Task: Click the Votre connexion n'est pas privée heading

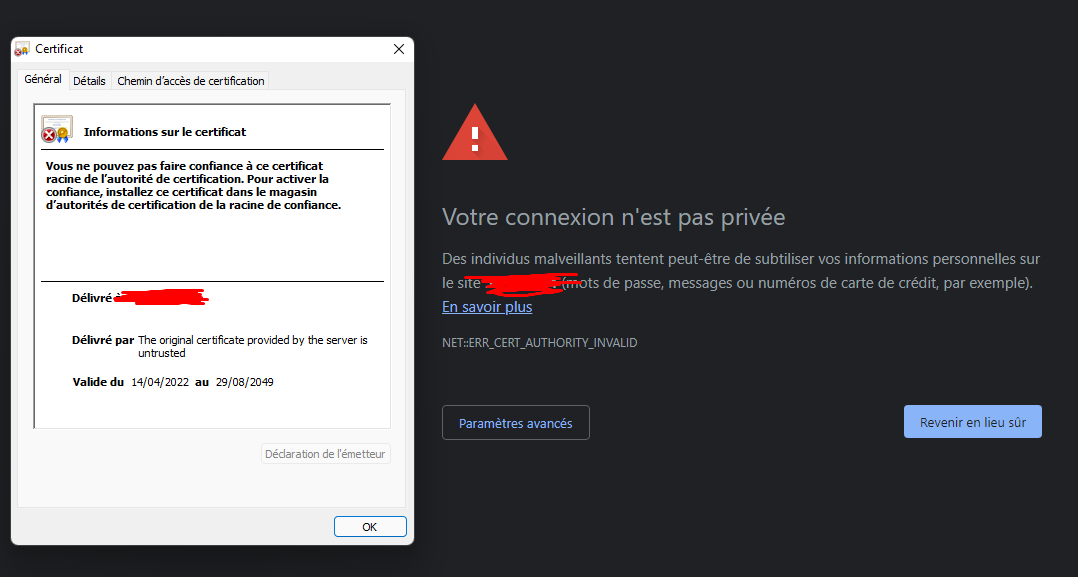Action: pos(613,217)
